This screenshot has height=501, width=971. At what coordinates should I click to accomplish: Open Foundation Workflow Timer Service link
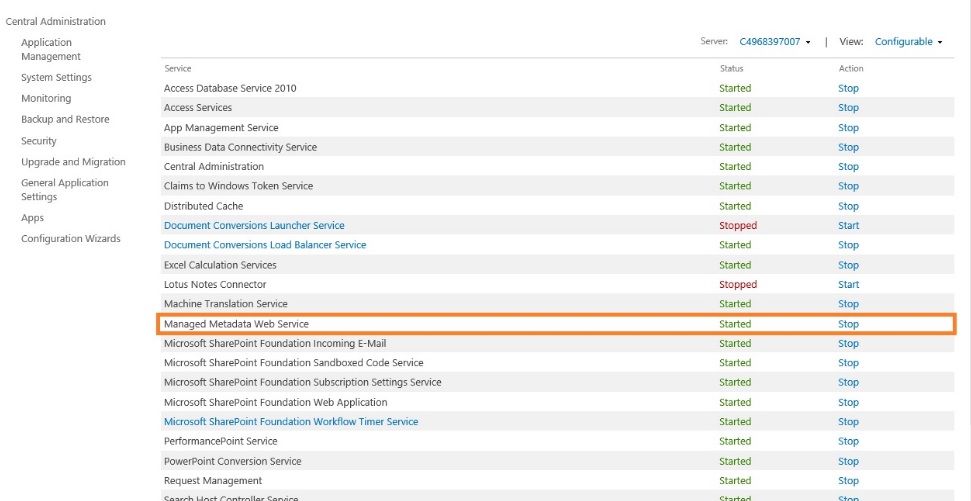tap(291, 422)
